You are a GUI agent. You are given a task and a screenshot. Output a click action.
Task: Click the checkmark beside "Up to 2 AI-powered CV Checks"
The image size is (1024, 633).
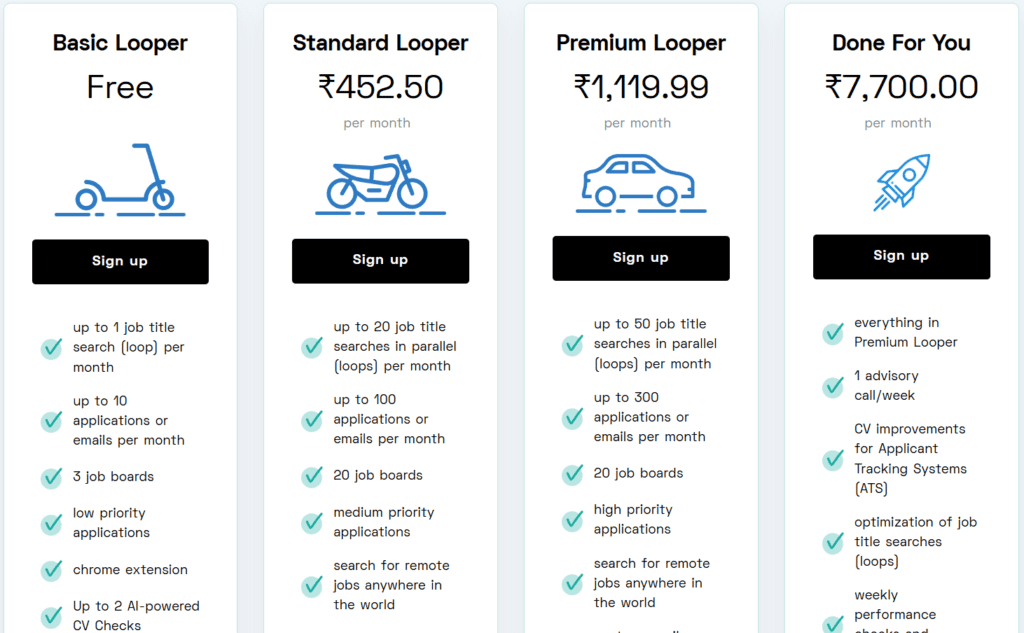point(51,617)
